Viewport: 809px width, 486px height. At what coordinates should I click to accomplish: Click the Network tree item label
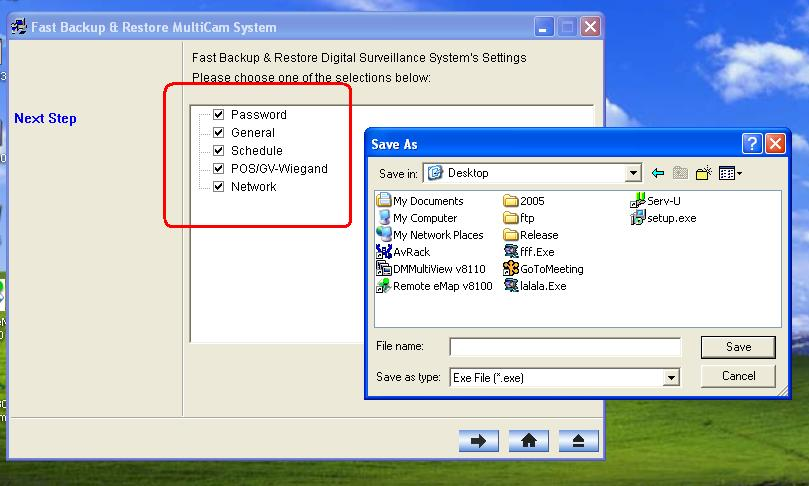pyautogui.click(x=253, y=187)
